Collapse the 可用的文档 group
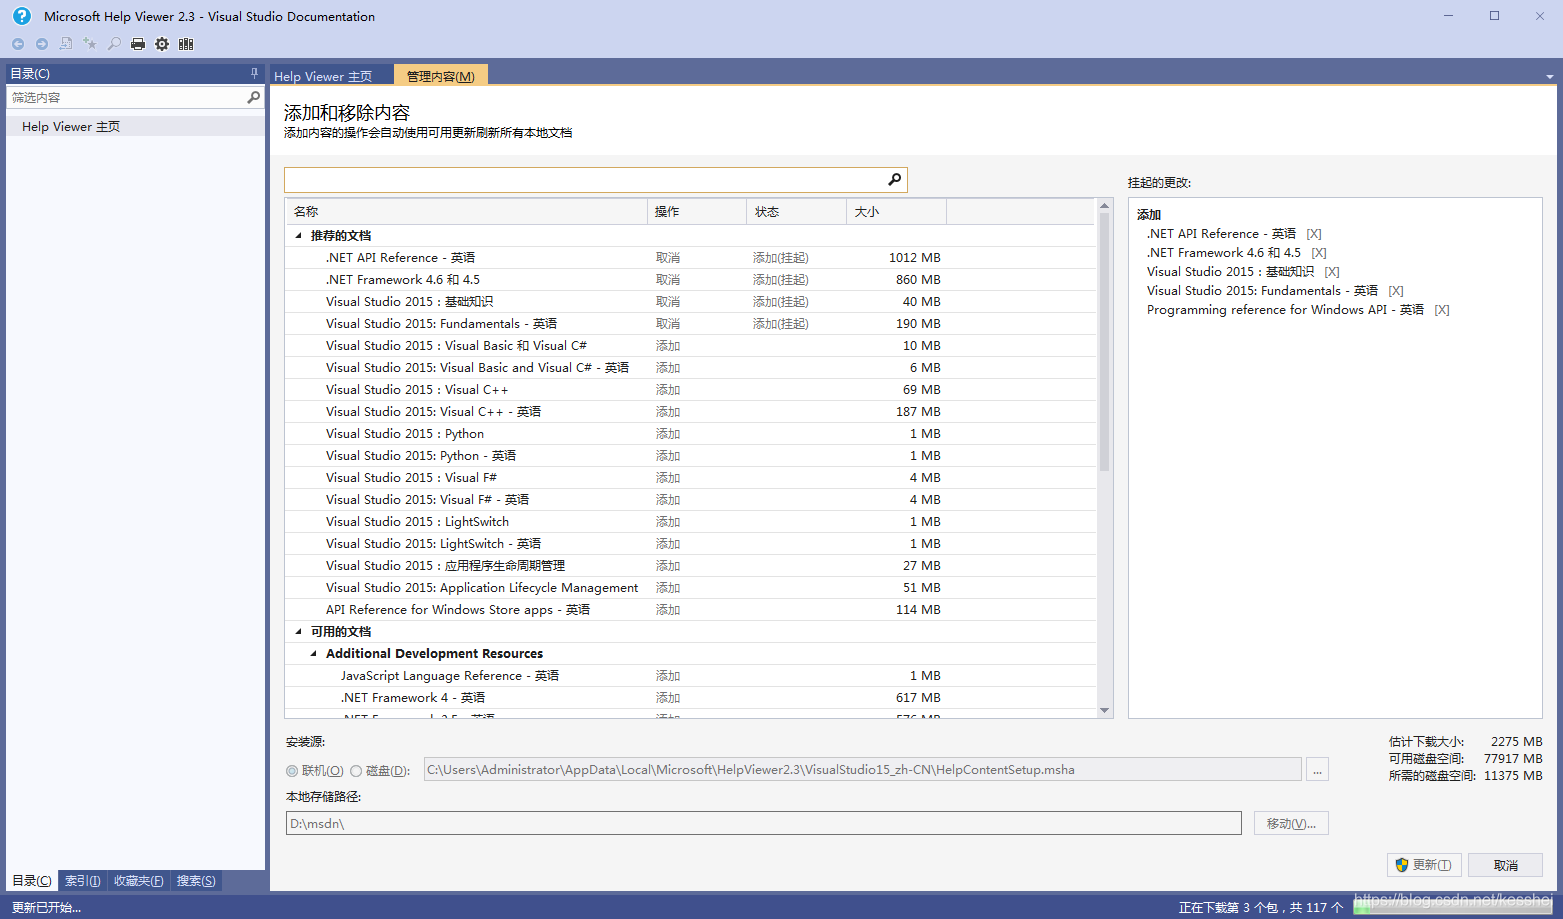The height and width of the screenshot is (919, 1563). (x=298, y=632)
